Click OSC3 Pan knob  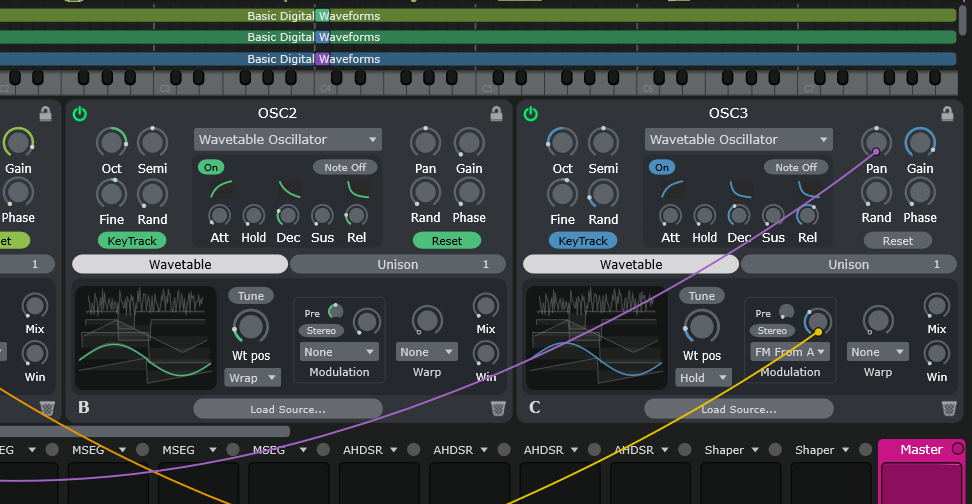[x=877, y=142]
